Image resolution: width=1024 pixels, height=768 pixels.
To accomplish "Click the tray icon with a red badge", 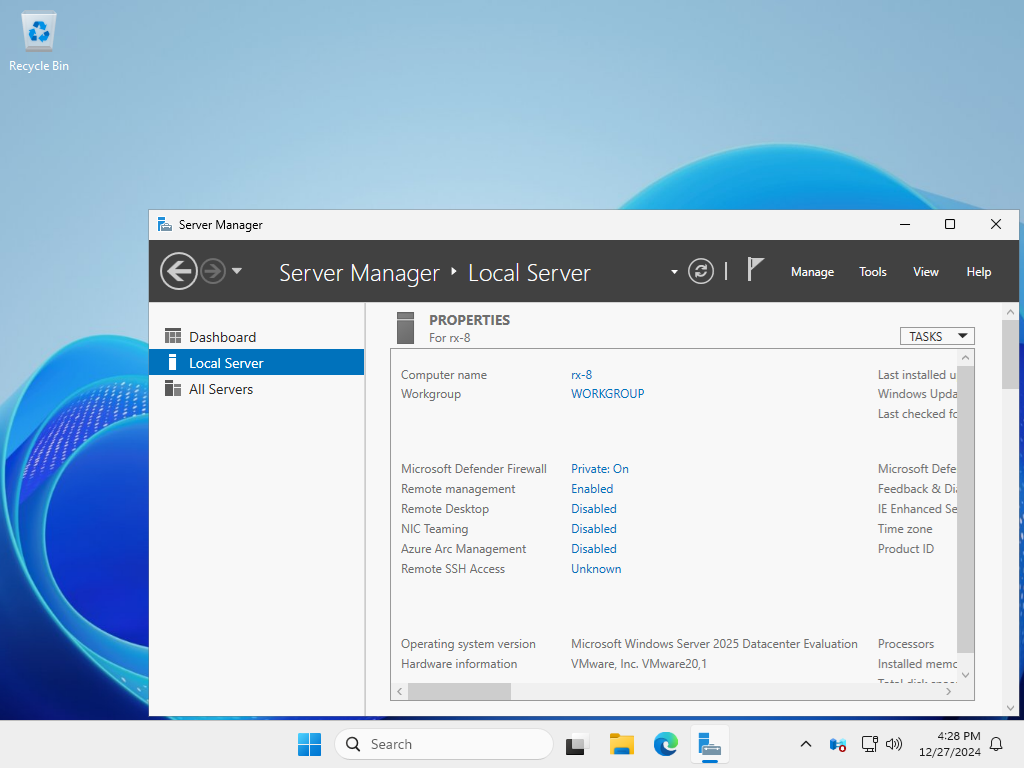I will (x=837, y=744).
